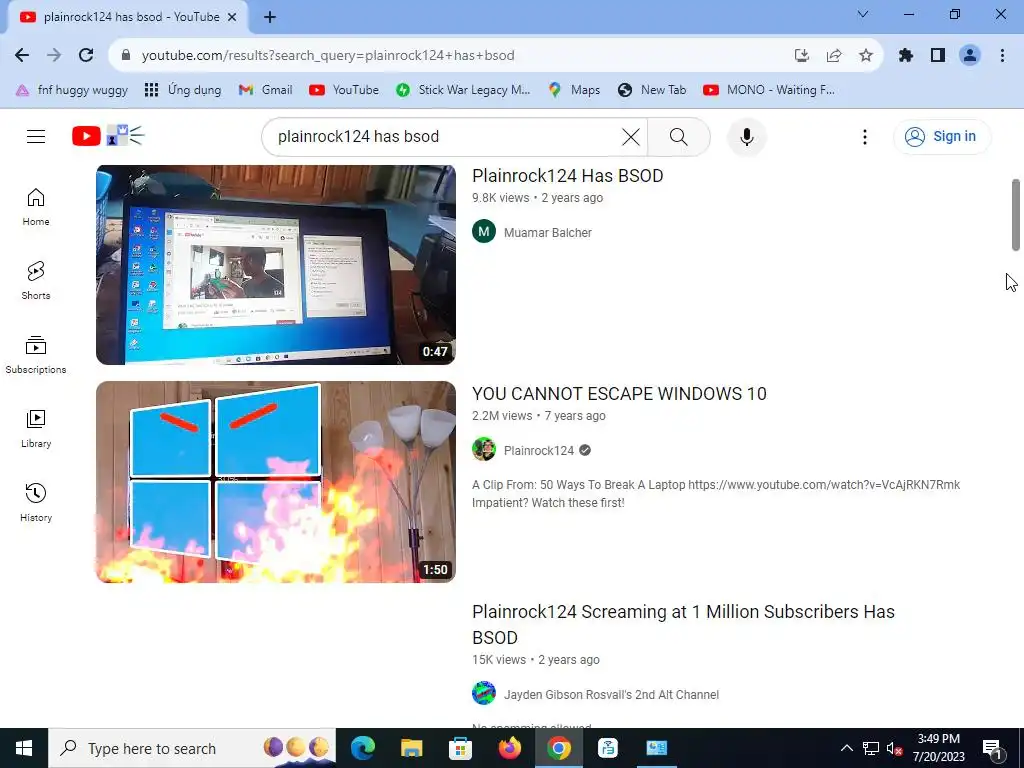The height and width of the screenshot is (768, 1024).
Task: Launch Microsoft Edge from the taskbar
Action: [x=363, y=748]
